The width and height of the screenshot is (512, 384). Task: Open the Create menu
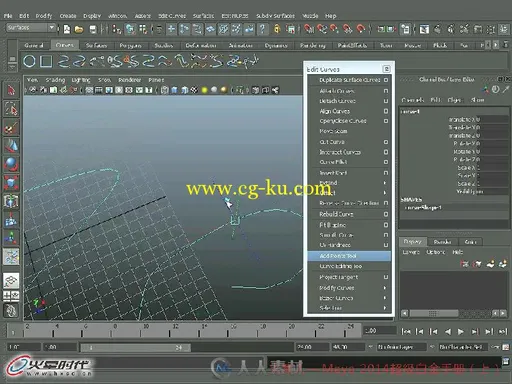click(x=68, y=16)
